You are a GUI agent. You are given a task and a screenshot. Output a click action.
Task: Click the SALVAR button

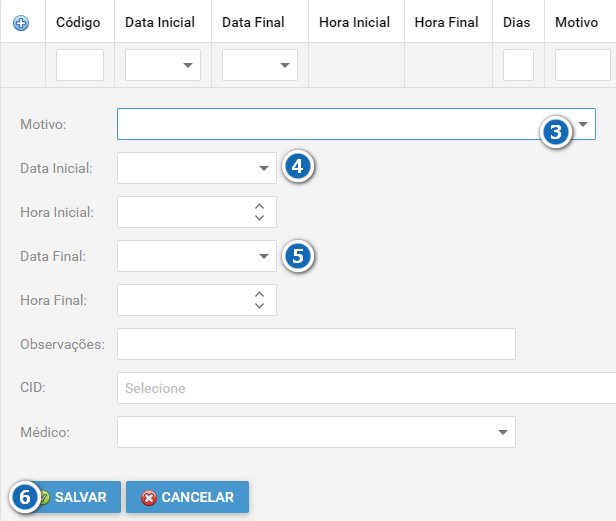[76, 497]
